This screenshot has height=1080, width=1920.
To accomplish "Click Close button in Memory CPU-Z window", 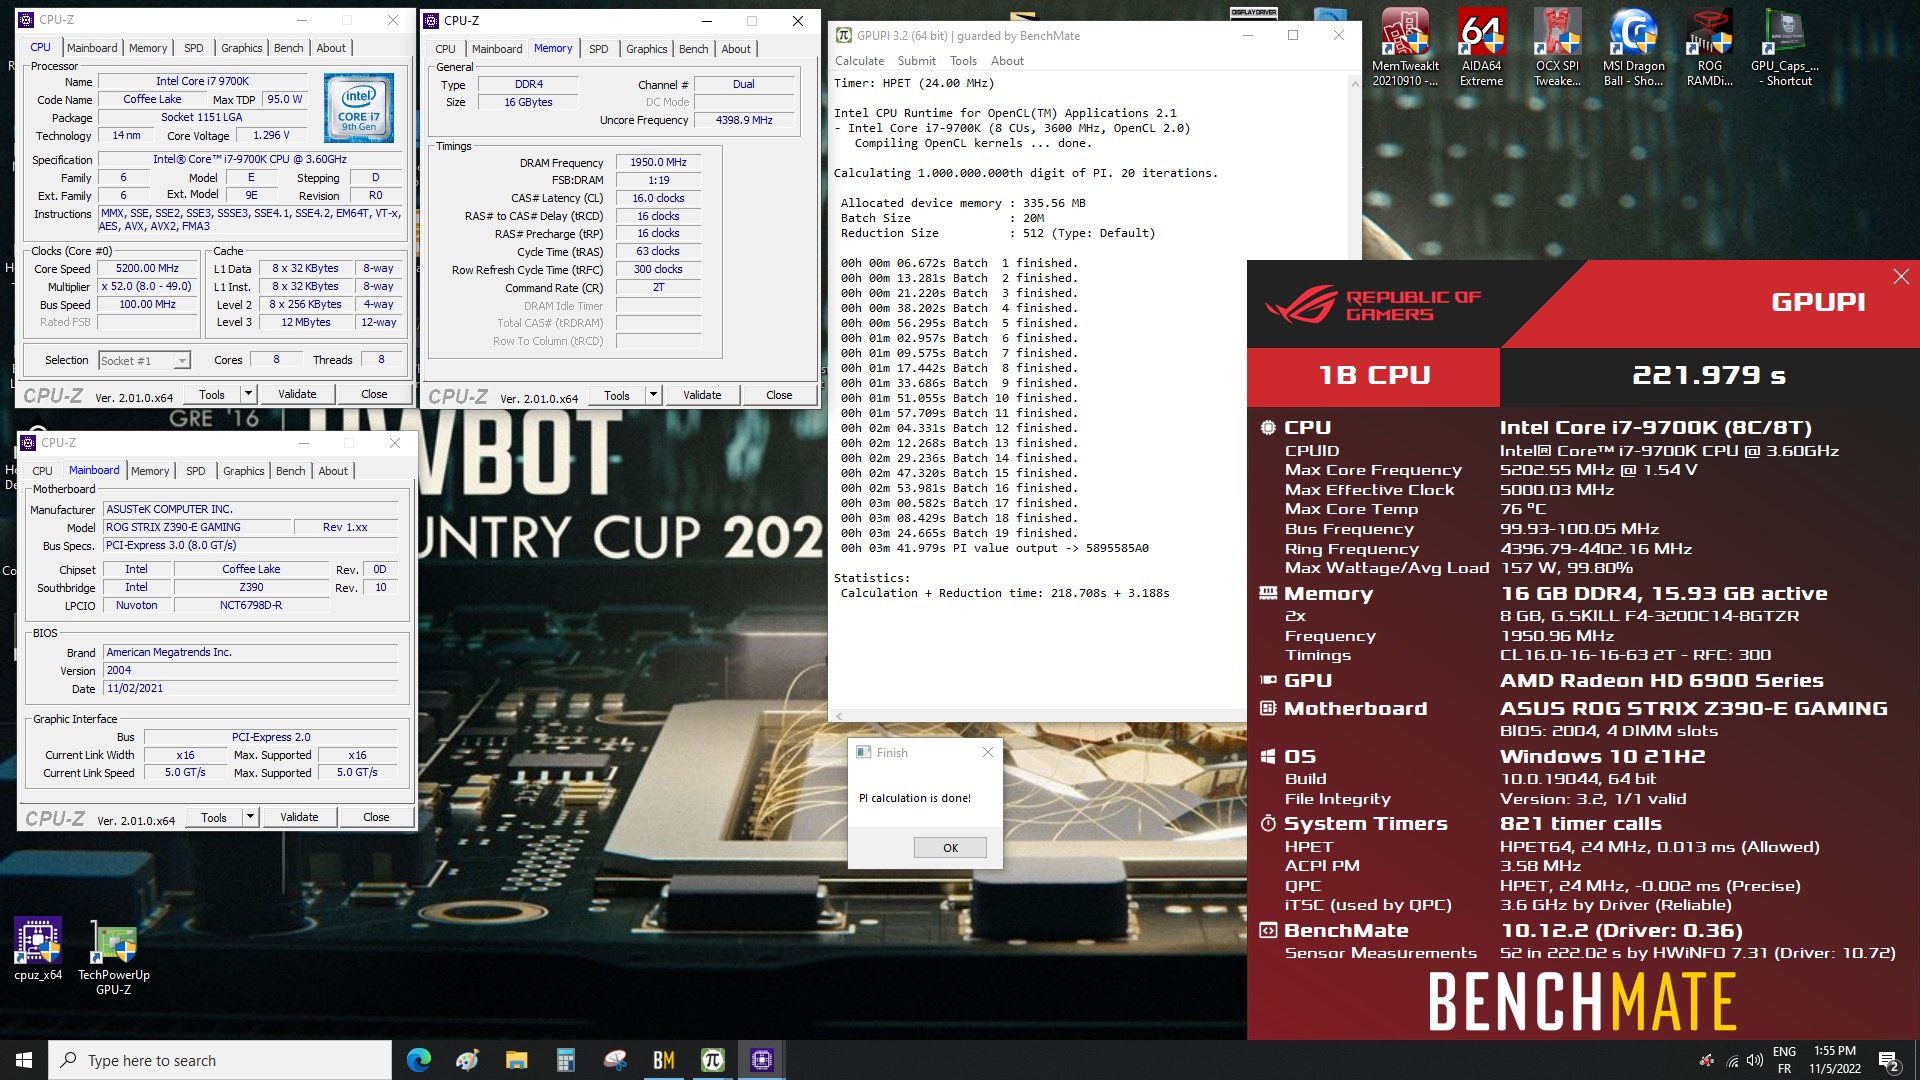I will [779, 395].
